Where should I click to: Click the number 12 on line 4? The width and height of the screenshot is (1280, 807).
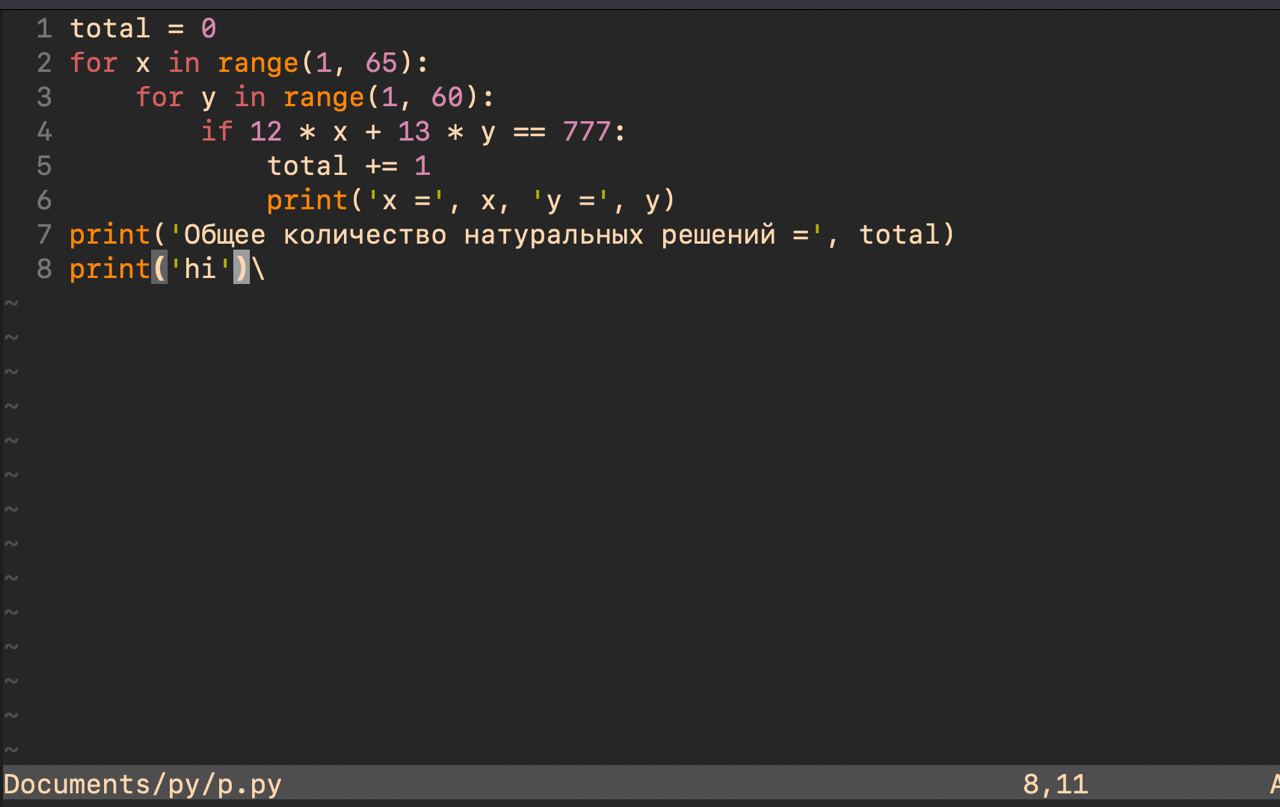coord(266,131)
